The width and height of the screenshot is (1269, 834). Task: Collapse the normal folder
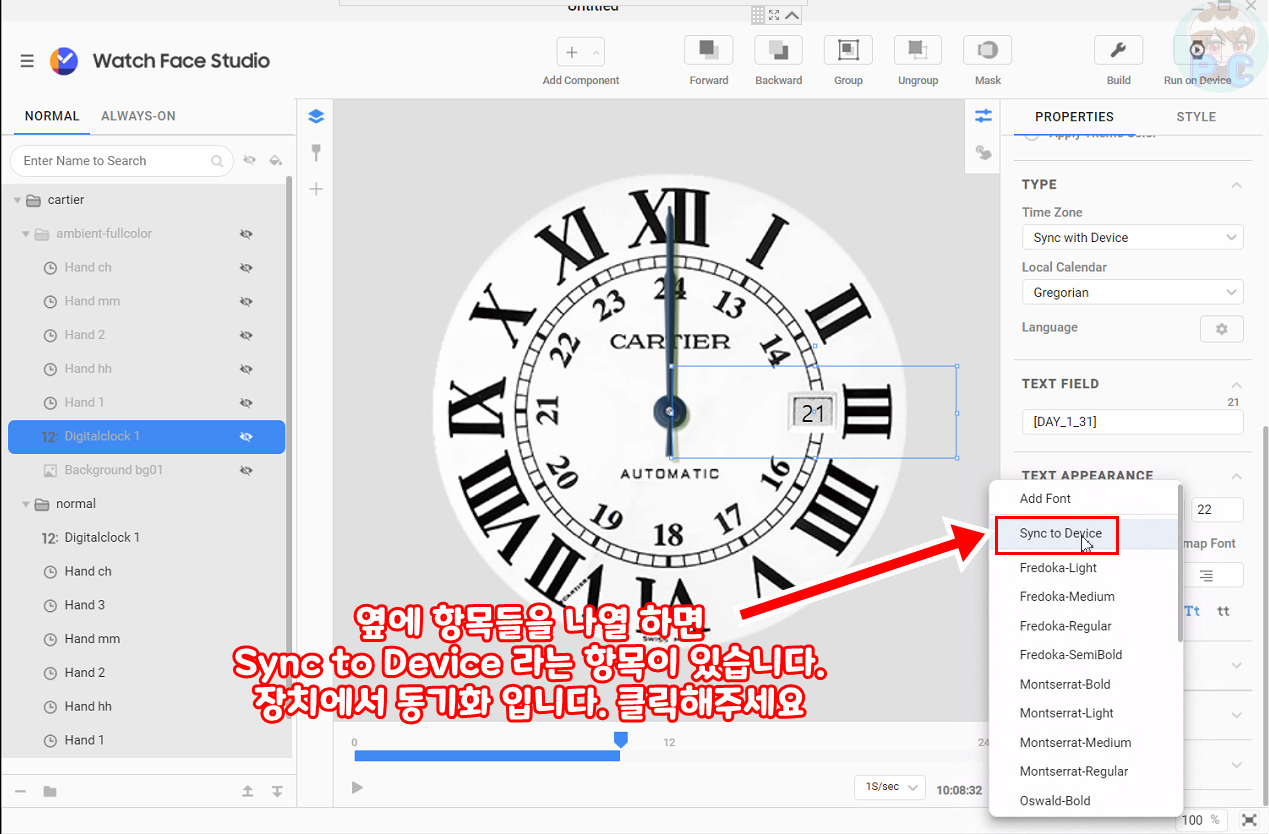click(26, 504)
